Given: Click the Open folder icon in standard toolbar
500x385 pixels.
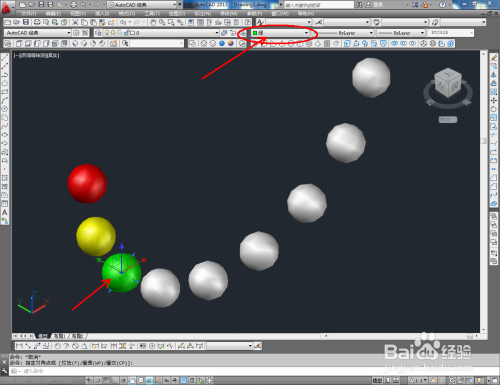Looking at the screenshot, I should [16, 22].
